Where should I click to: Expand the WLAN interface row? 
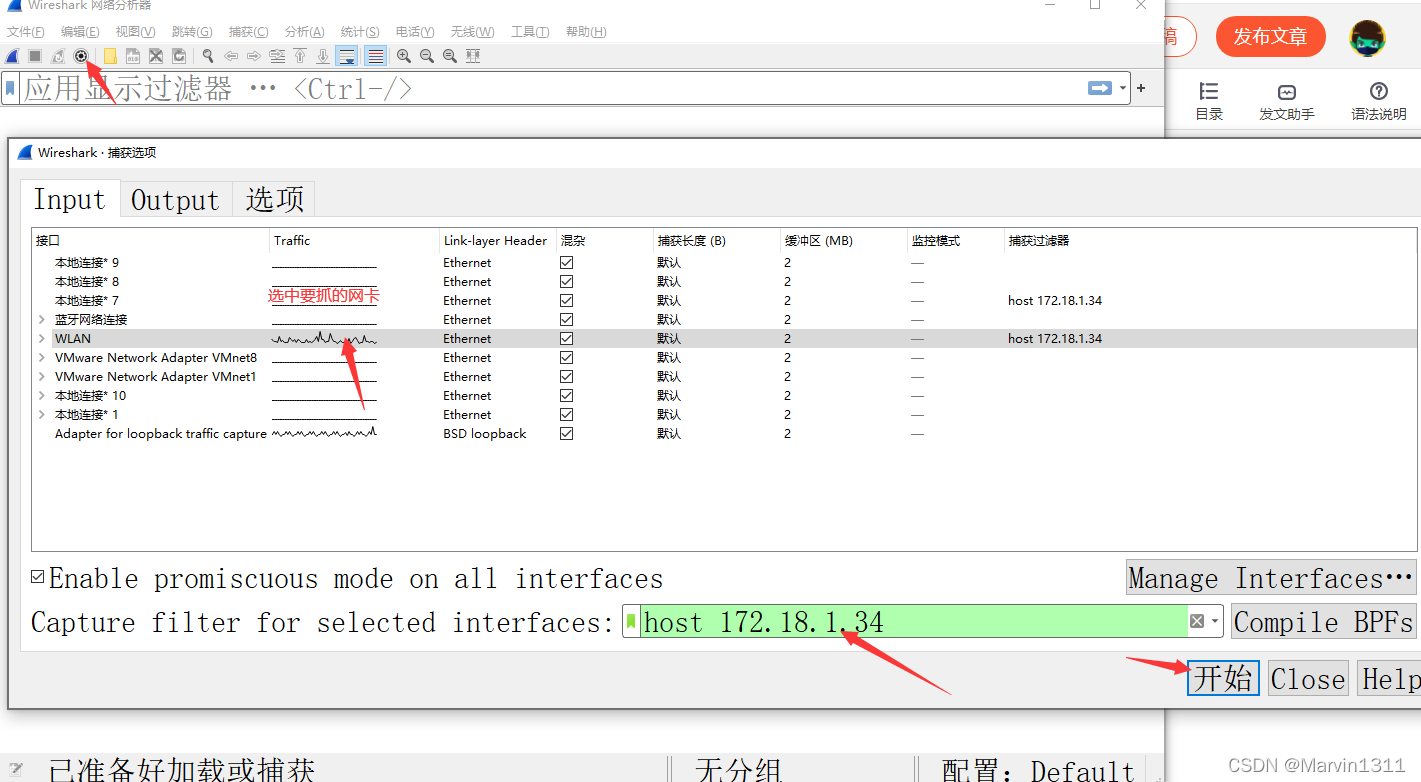[41, 338]
